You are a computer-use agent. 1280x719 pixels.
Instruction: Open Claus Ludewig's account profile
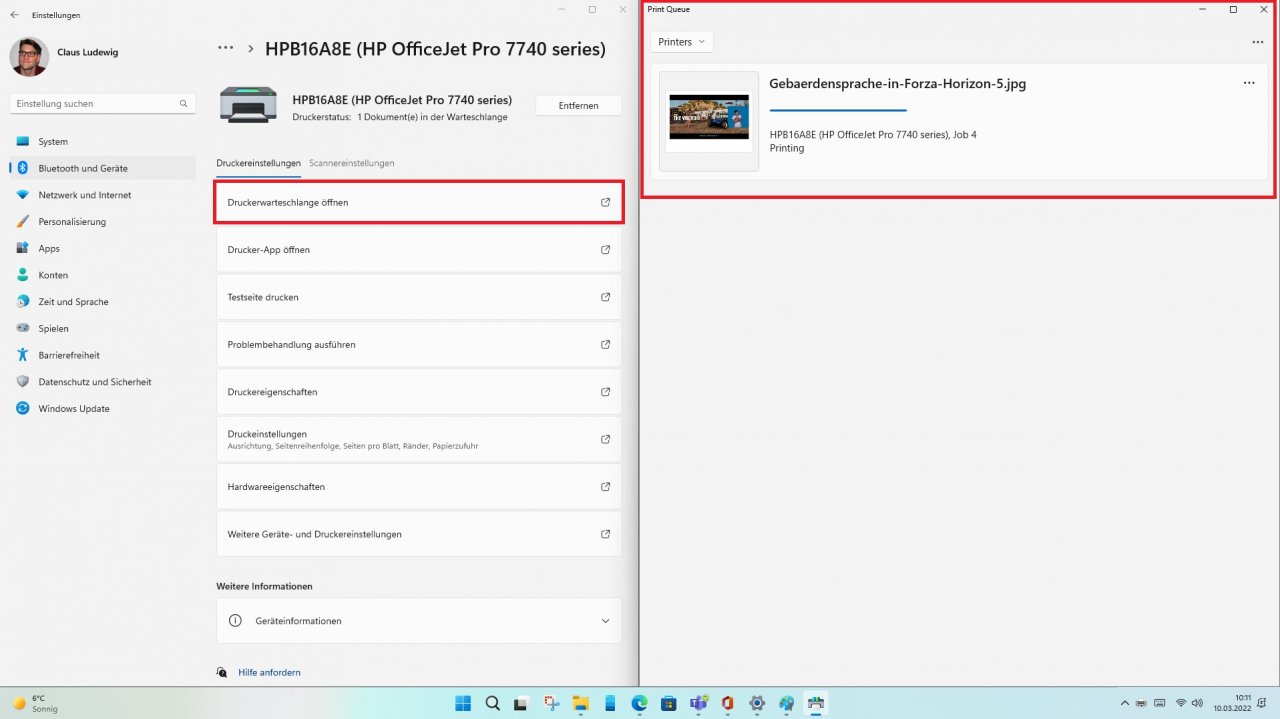[65, 57]
